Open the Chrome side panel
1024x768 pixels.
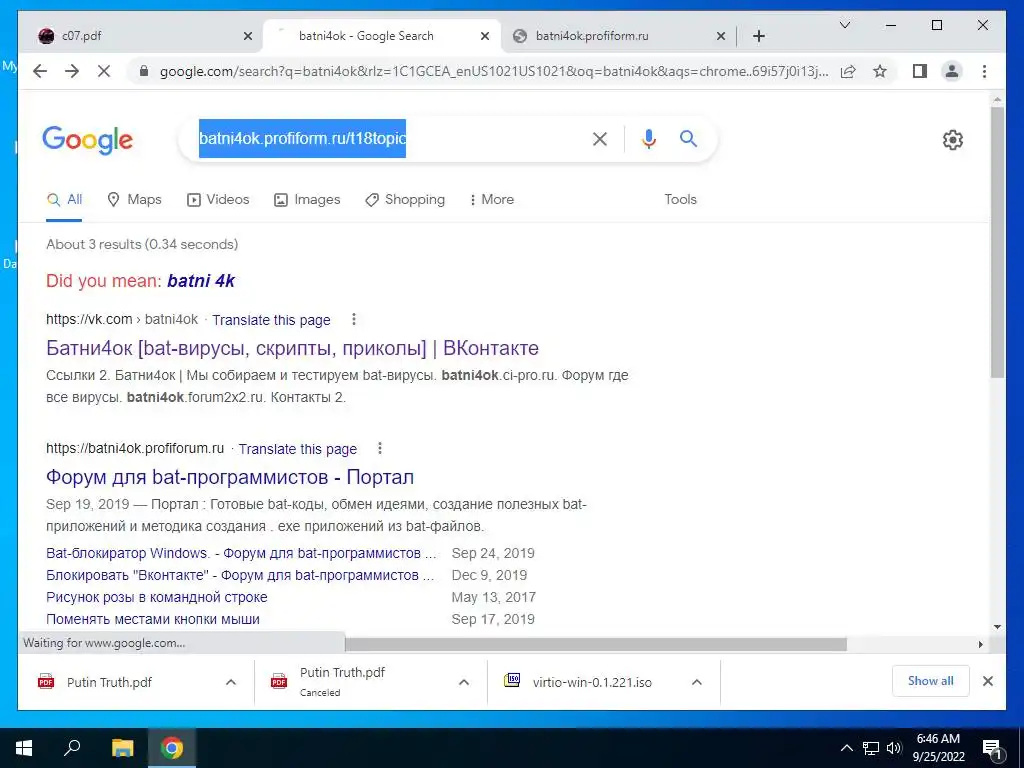920,71
